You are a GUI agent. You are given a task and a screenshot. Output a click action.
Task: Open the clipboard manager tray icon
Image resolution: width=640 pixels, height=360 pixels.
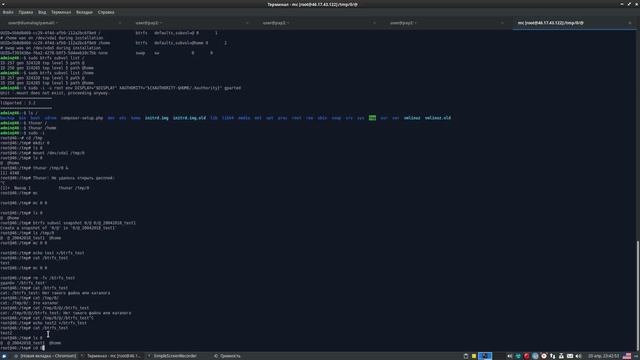[x=466, y=356]
